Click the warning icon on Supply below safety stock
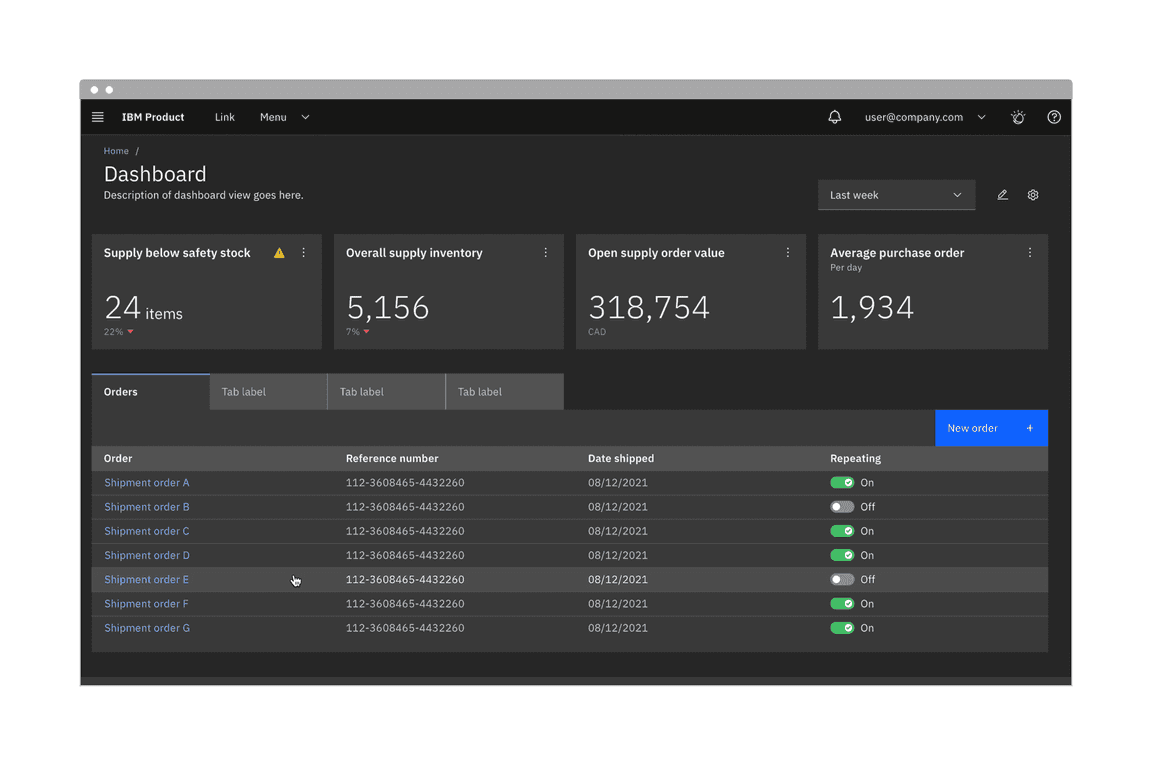Viewport: 1152px width, 767px height. [279, 253]
